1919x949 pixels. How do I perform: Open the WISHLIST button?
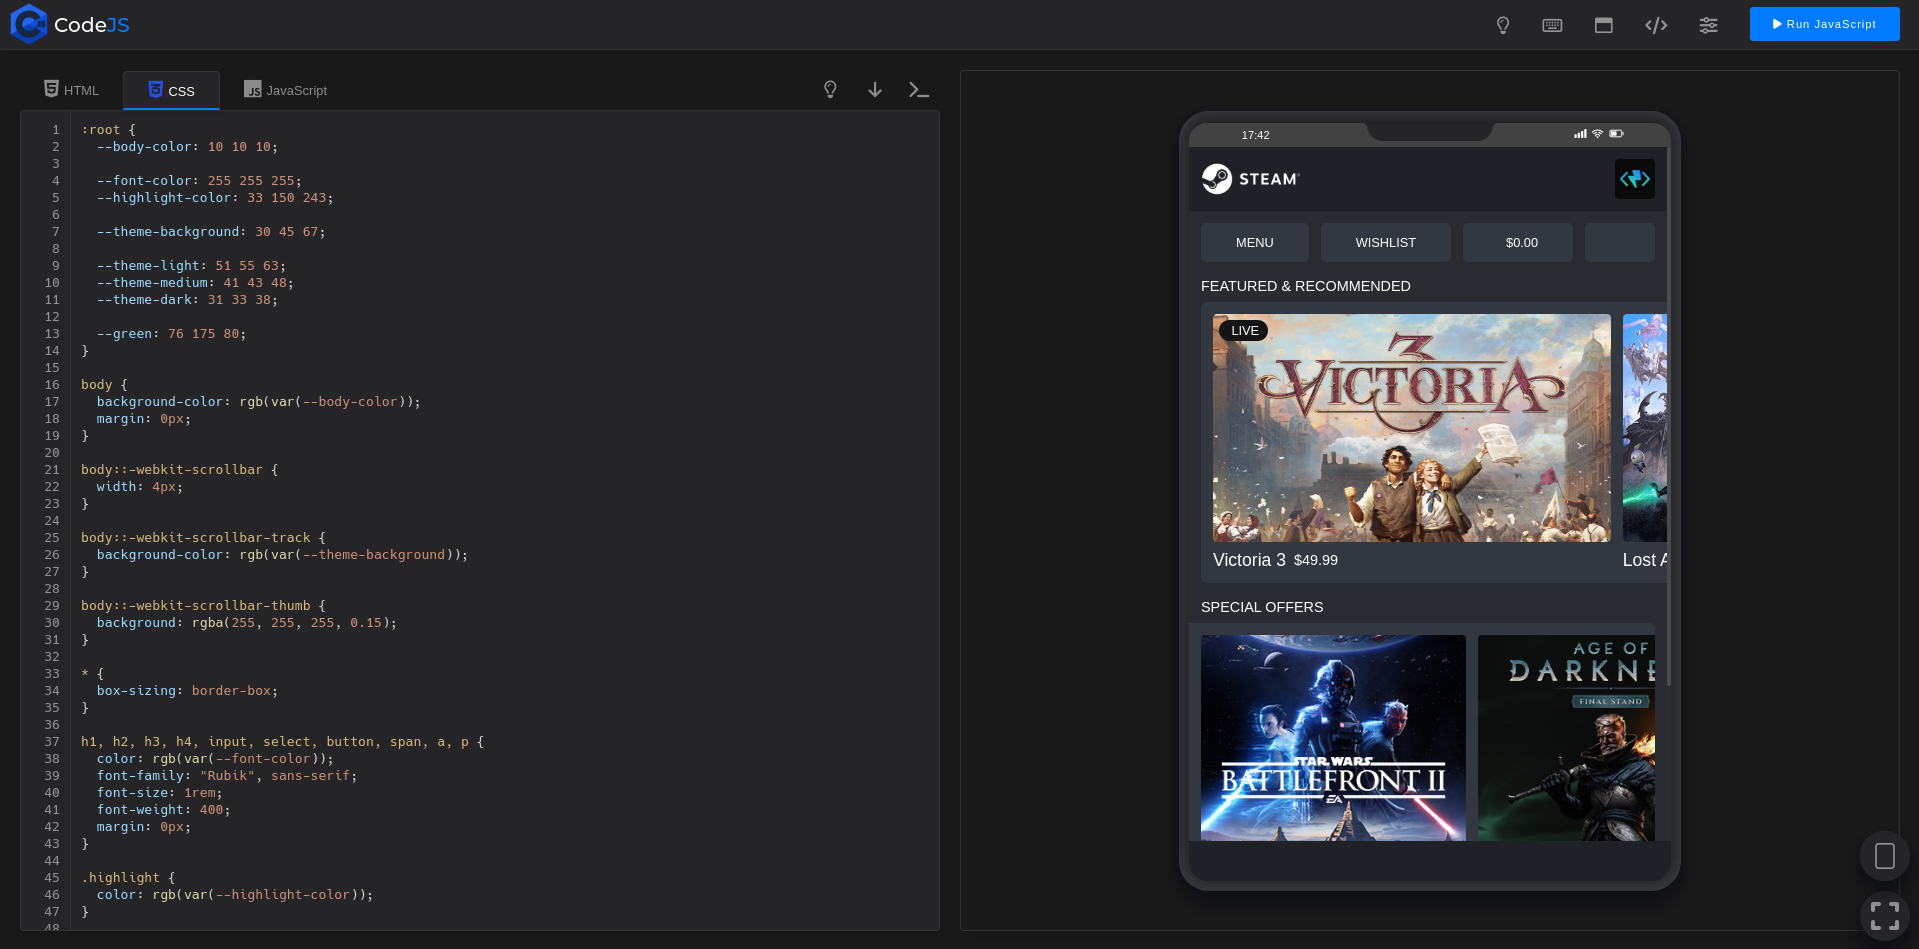point(1385,243)
